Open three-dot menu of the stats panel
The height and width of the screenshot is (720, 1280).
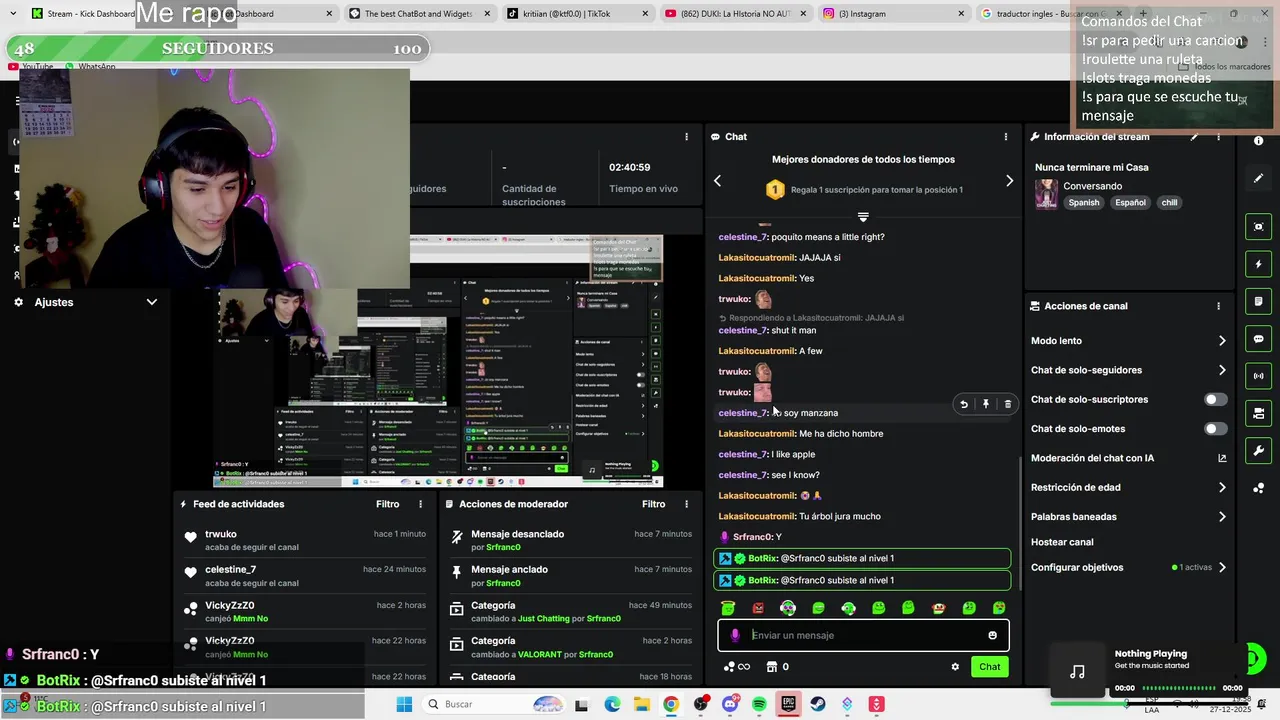pyautogui.click(x=686, y=137)
